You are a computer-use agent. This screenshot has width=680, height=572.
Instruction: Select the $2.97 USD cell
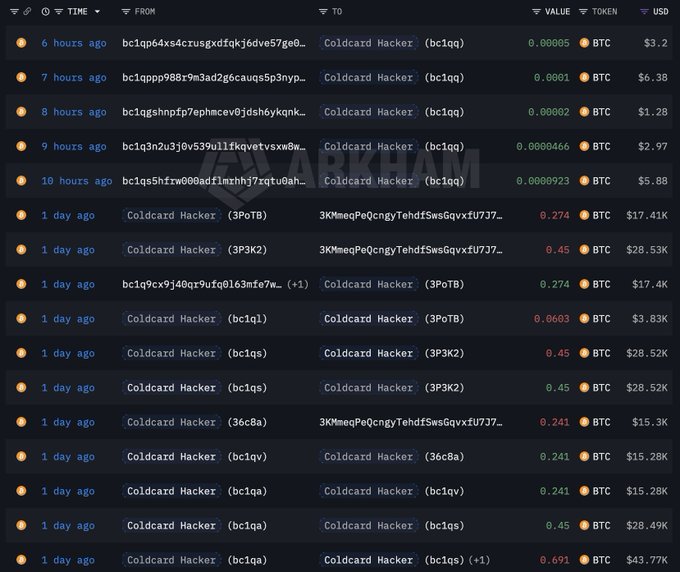(653, 147)
